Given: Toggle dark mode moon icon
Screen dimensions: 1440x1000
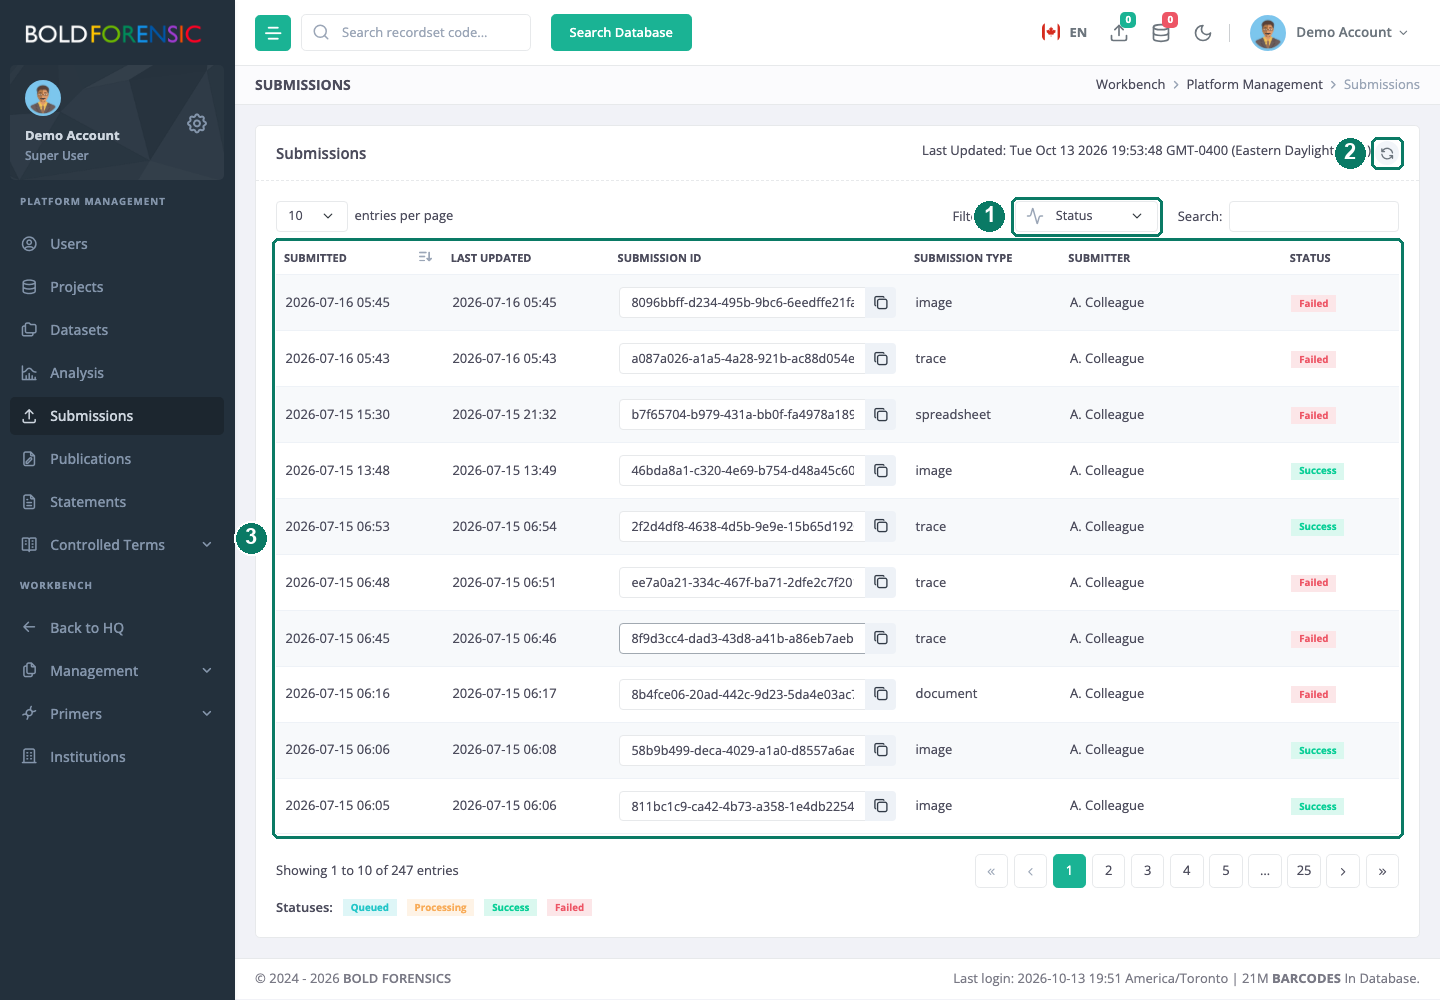Looking at the screenshot, I should coord(1203,33).
